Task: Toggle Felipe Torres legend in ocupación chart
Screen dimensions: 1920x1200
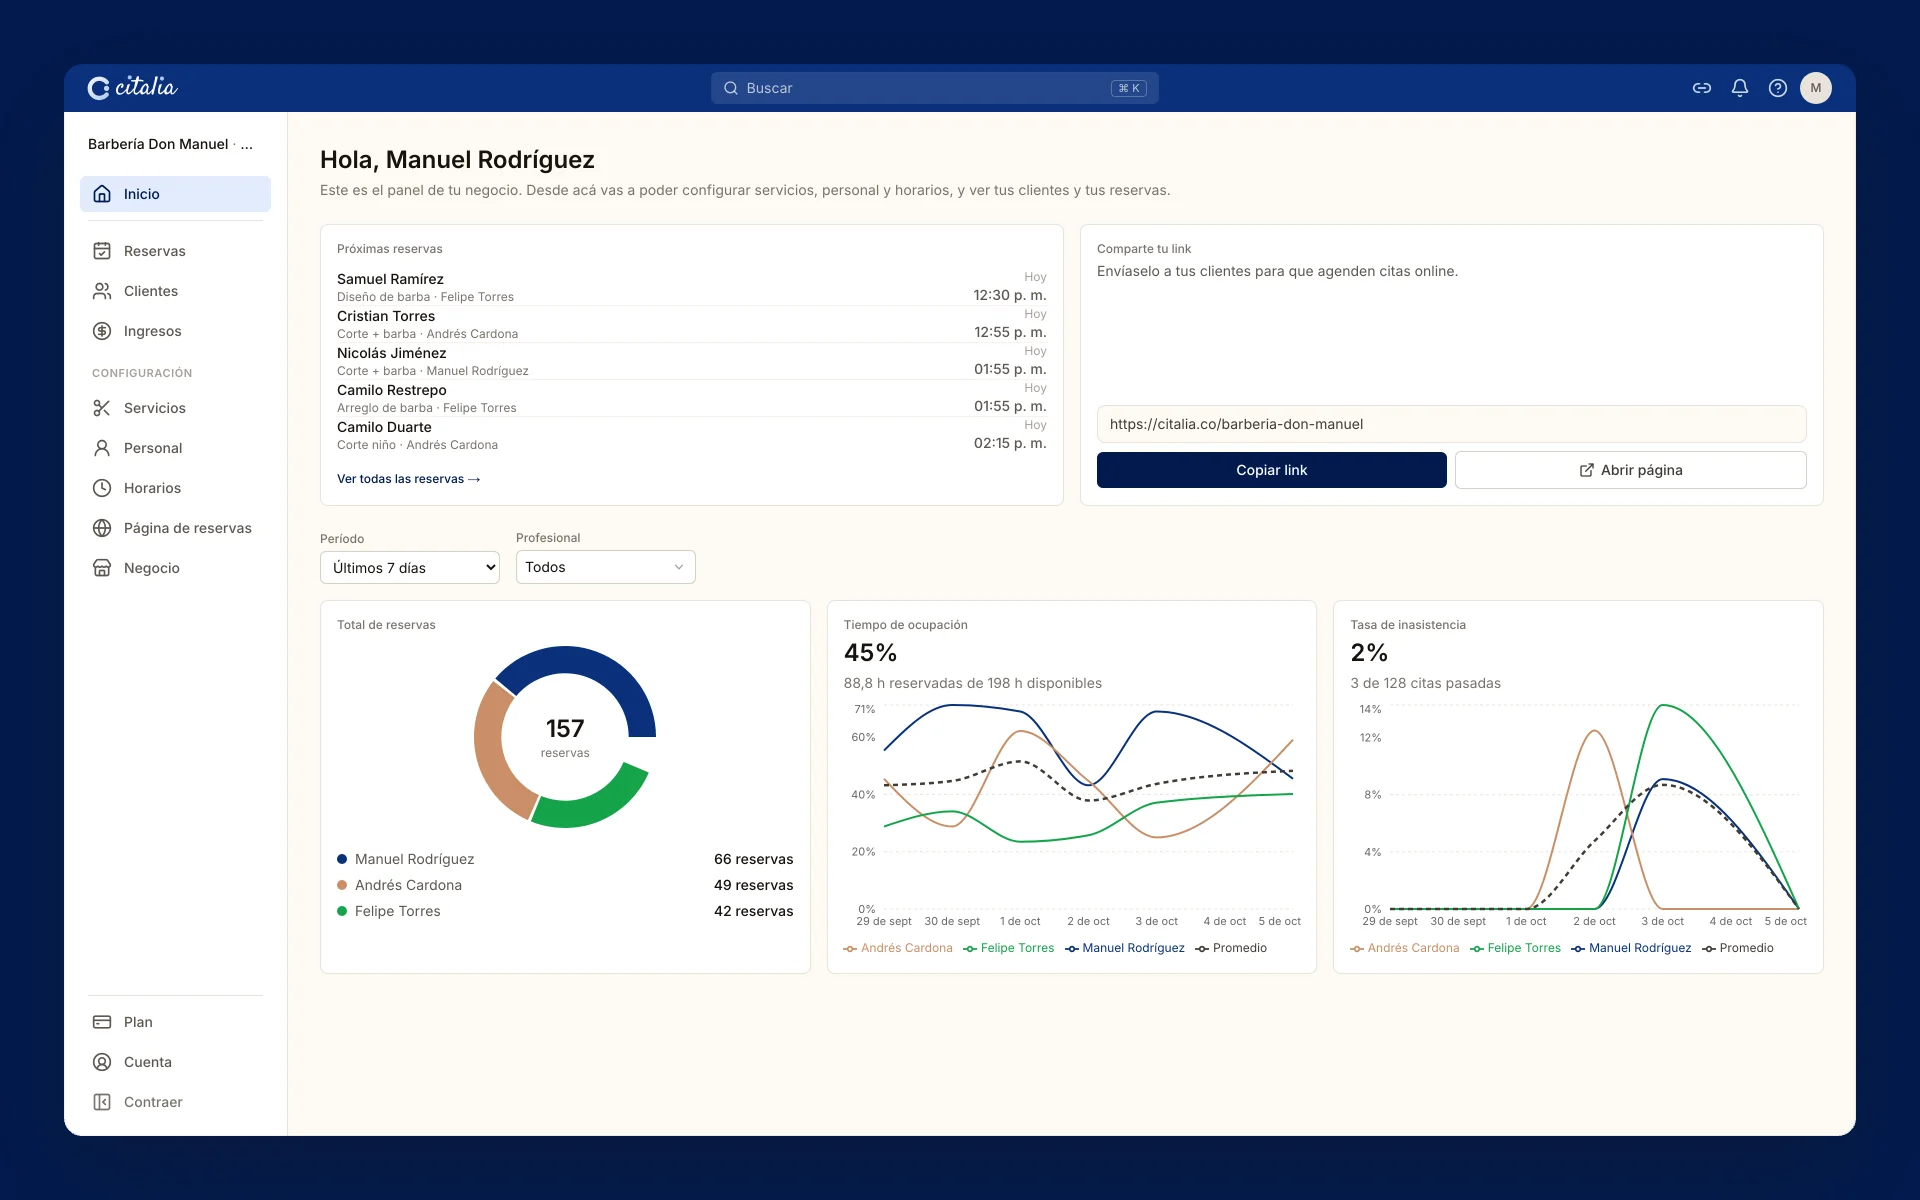Action: (x=1009, y=948)
